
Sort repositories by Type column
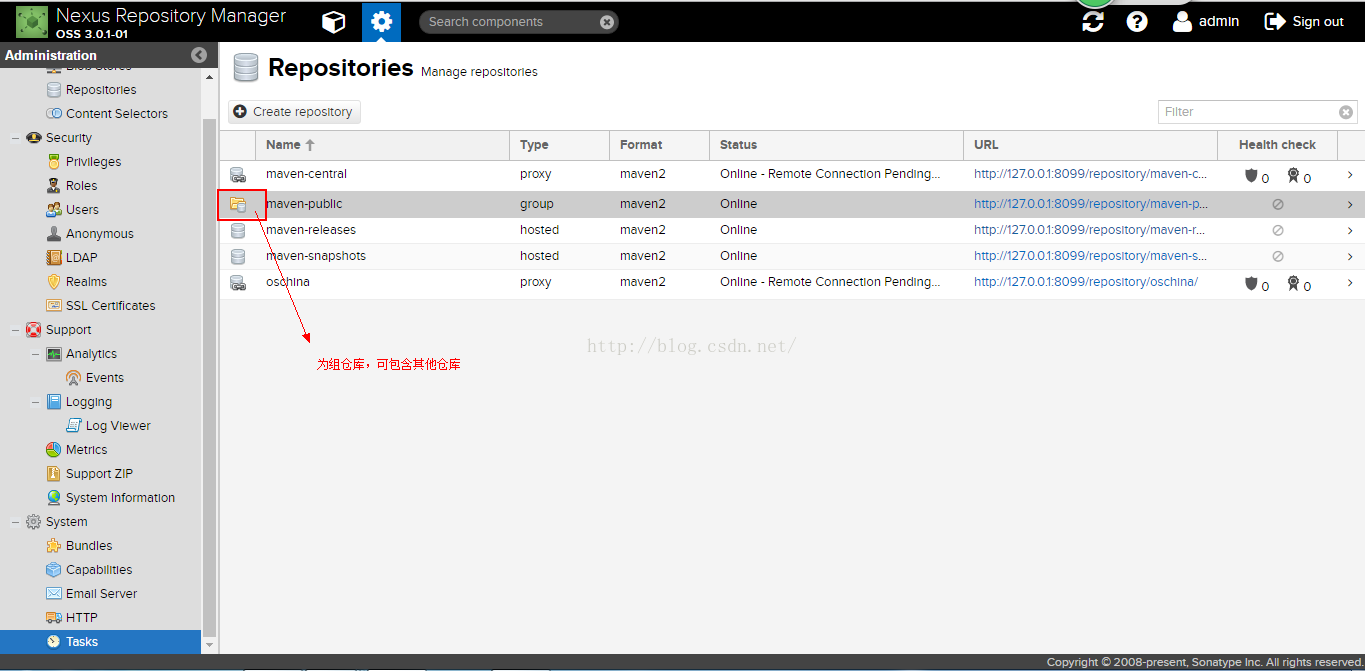(560, 145)
